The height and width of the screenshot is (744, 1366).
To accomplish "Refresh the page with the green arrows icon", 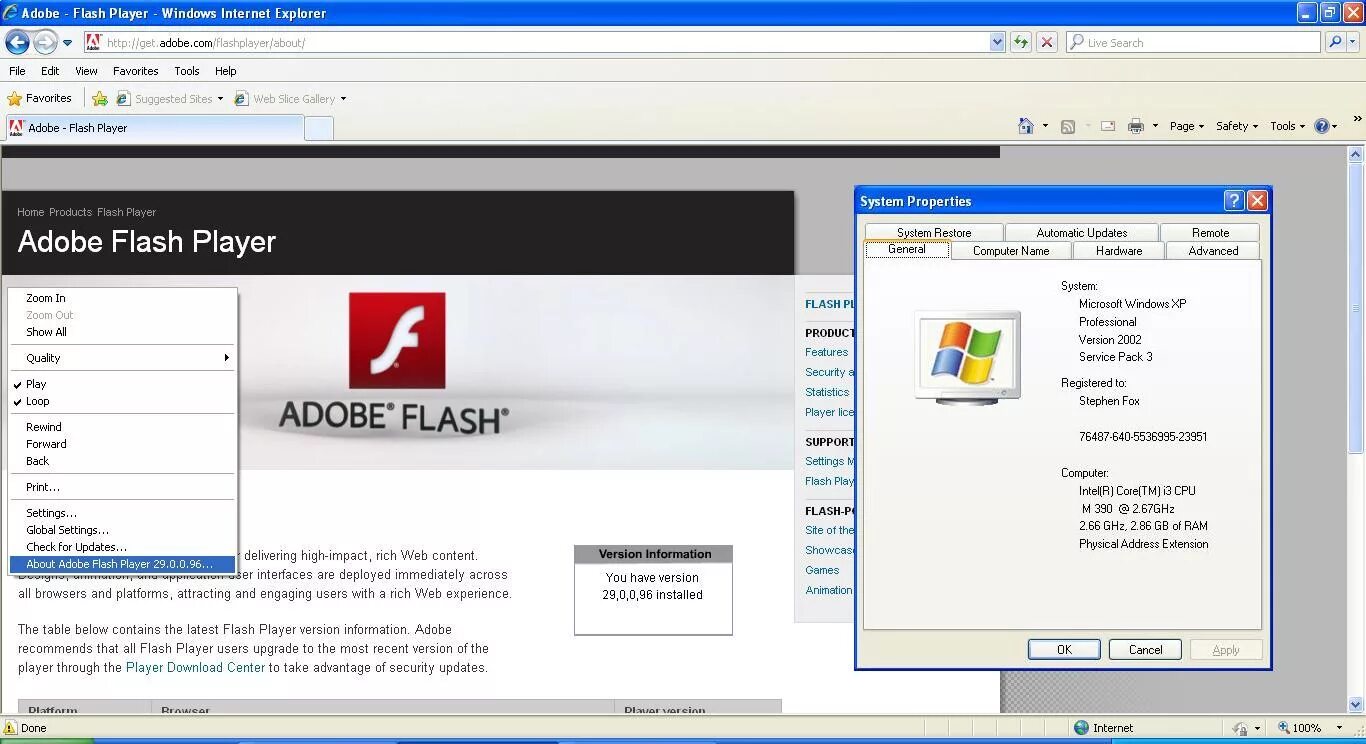I will [x=1020, y=42].
